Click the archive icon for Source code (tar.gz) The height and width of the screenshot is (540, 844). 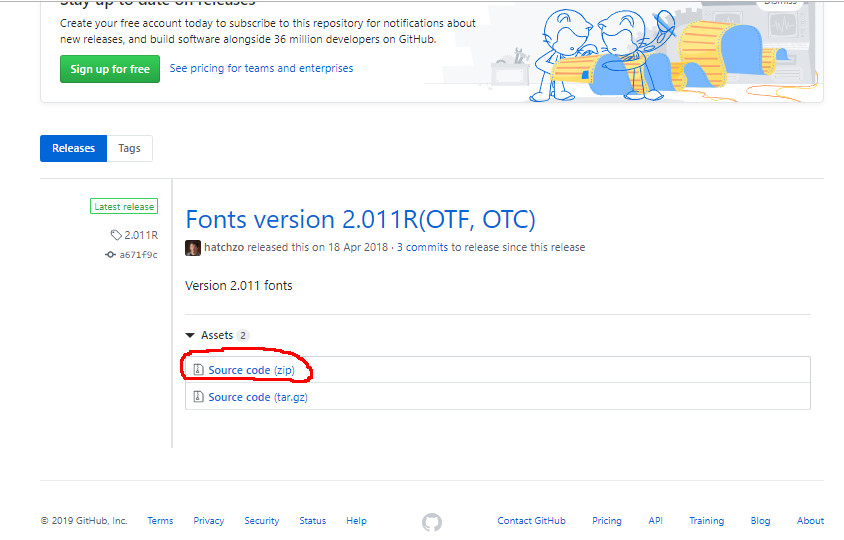(198, 396)
